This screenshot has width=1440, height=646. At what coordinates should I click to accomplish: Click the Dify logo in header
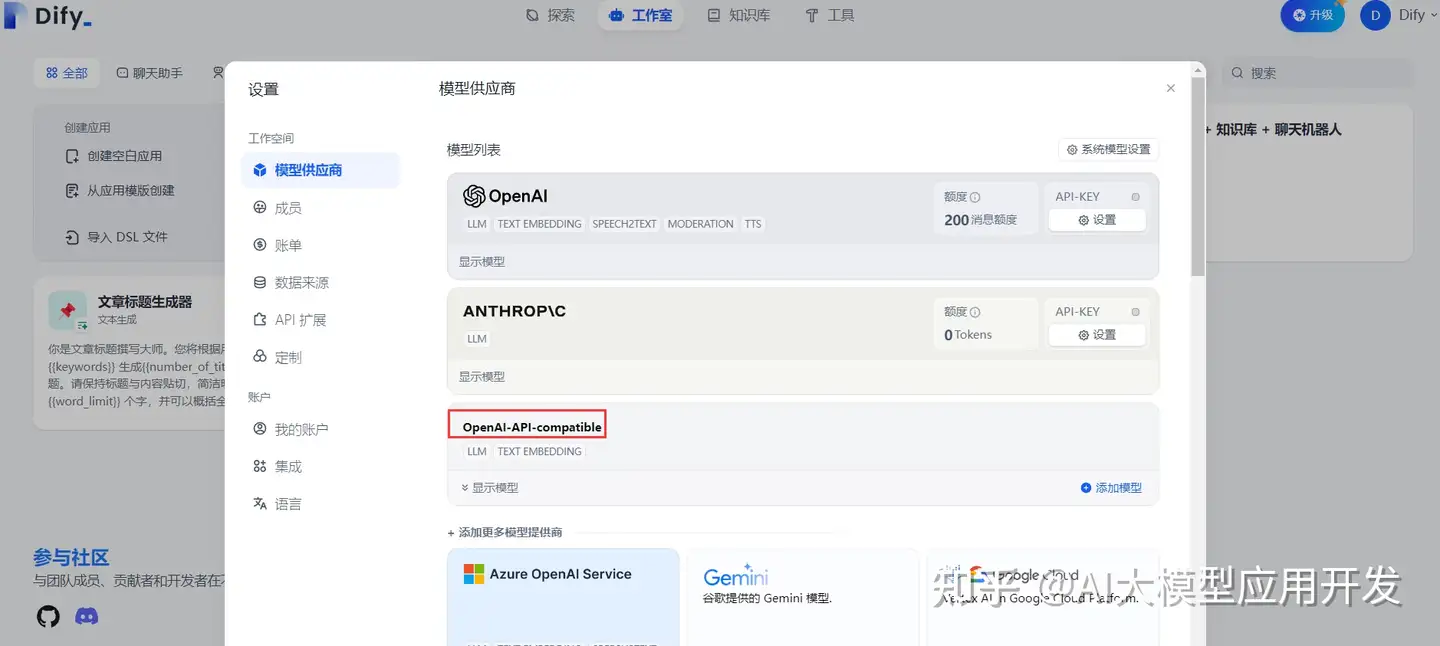pos(47,16)
